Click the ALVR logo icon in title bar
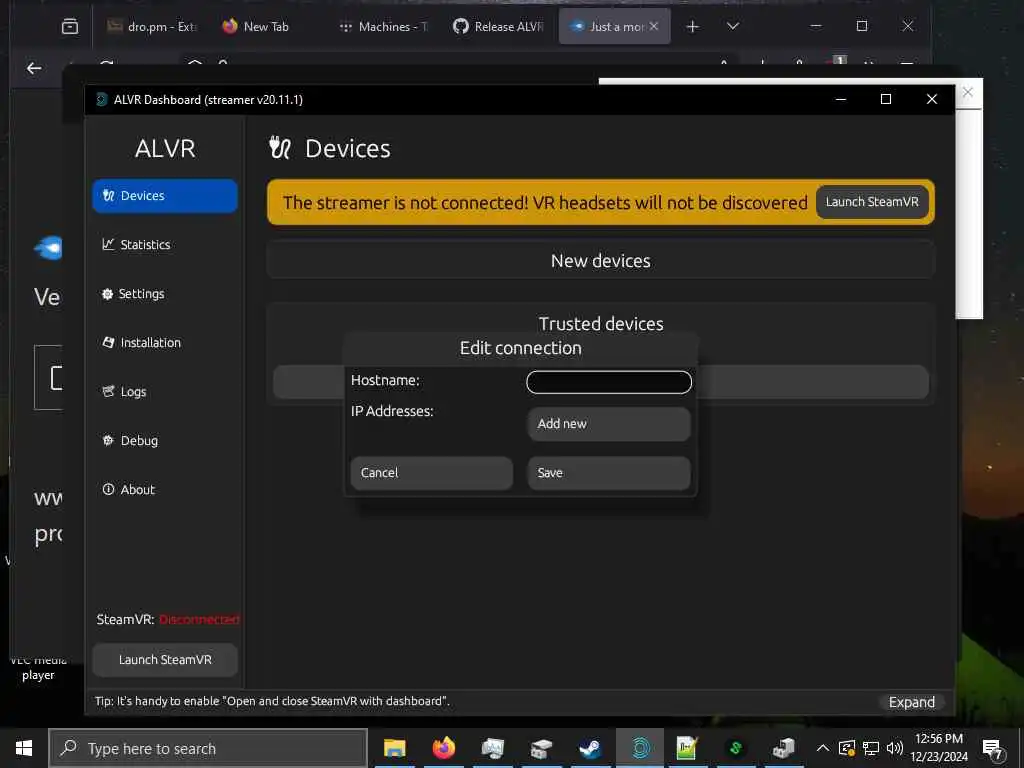 pyautogui.click(x=101, y=99)
